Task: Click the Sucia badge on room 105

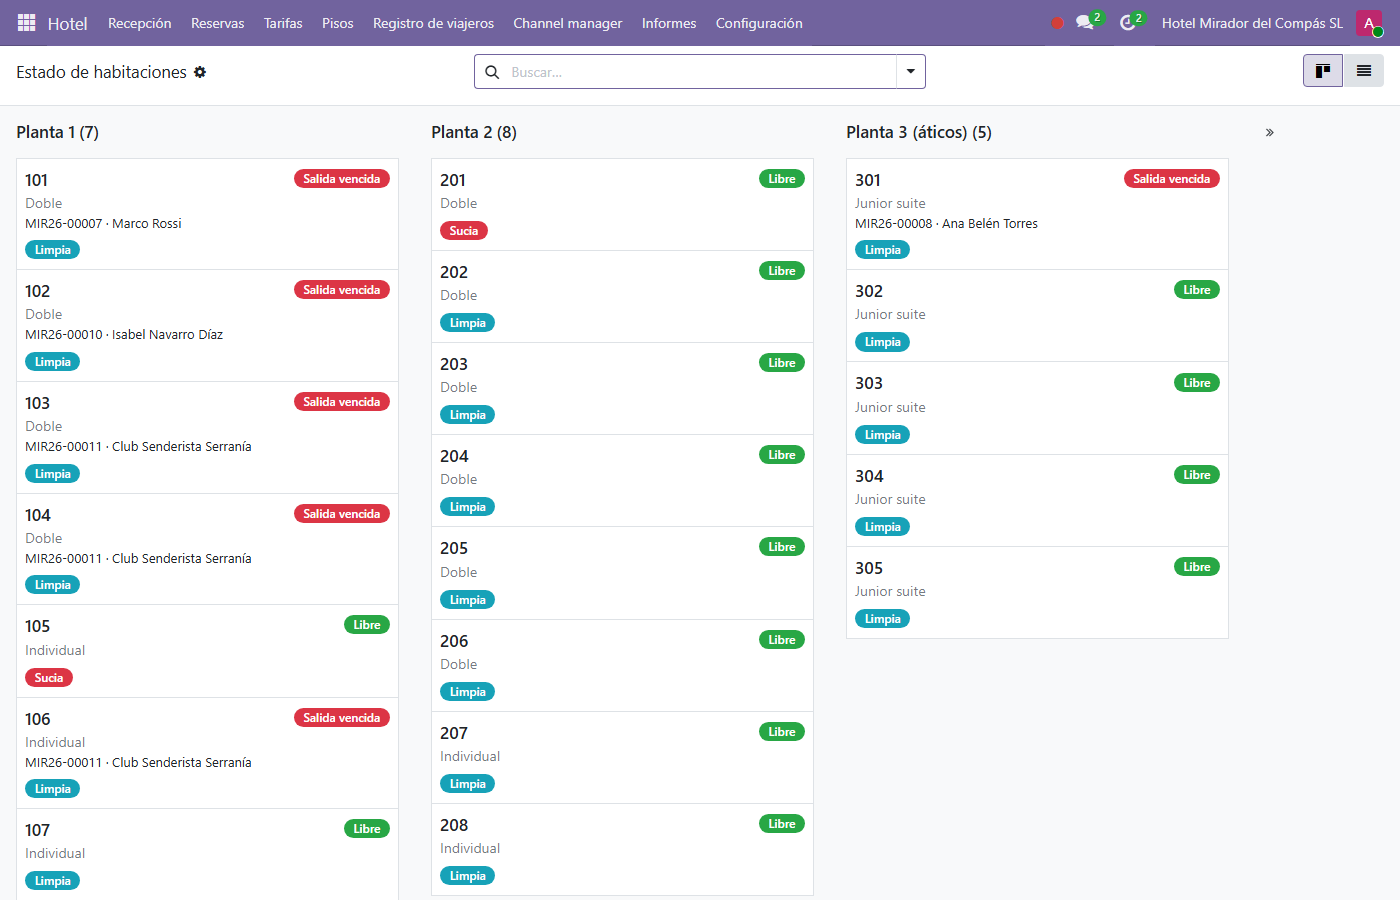Action: pos(49,678)
